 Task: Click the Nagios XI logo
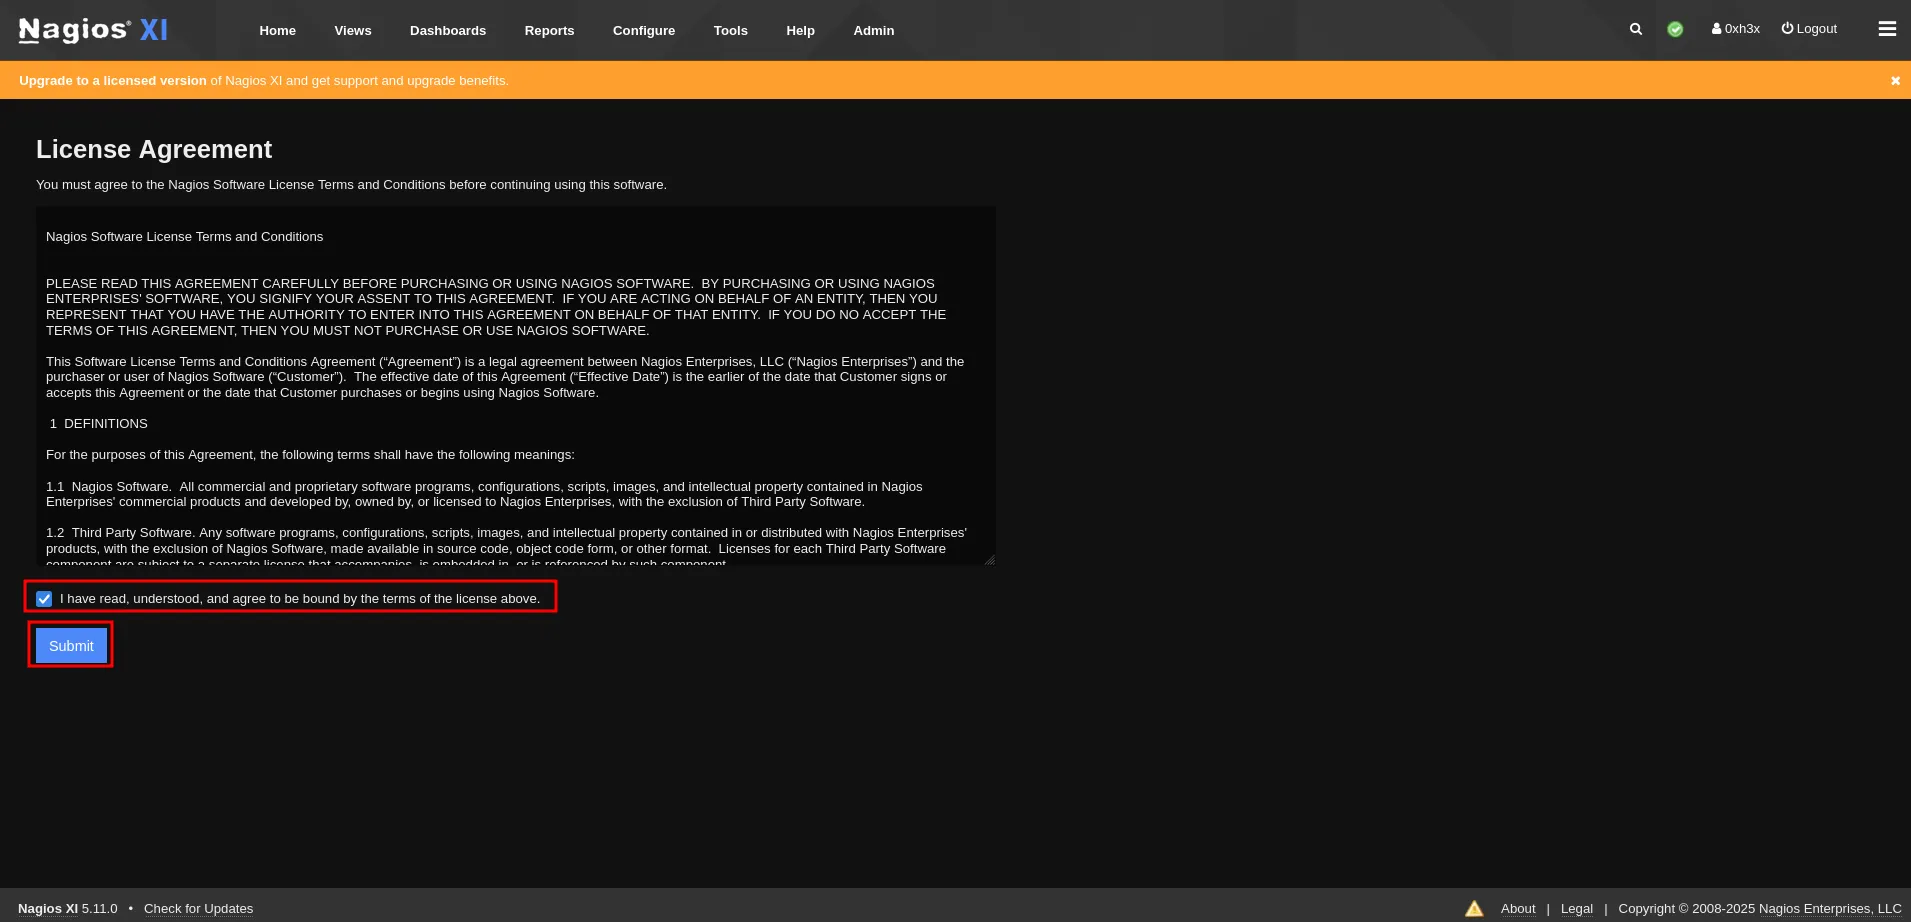(93, 30)
